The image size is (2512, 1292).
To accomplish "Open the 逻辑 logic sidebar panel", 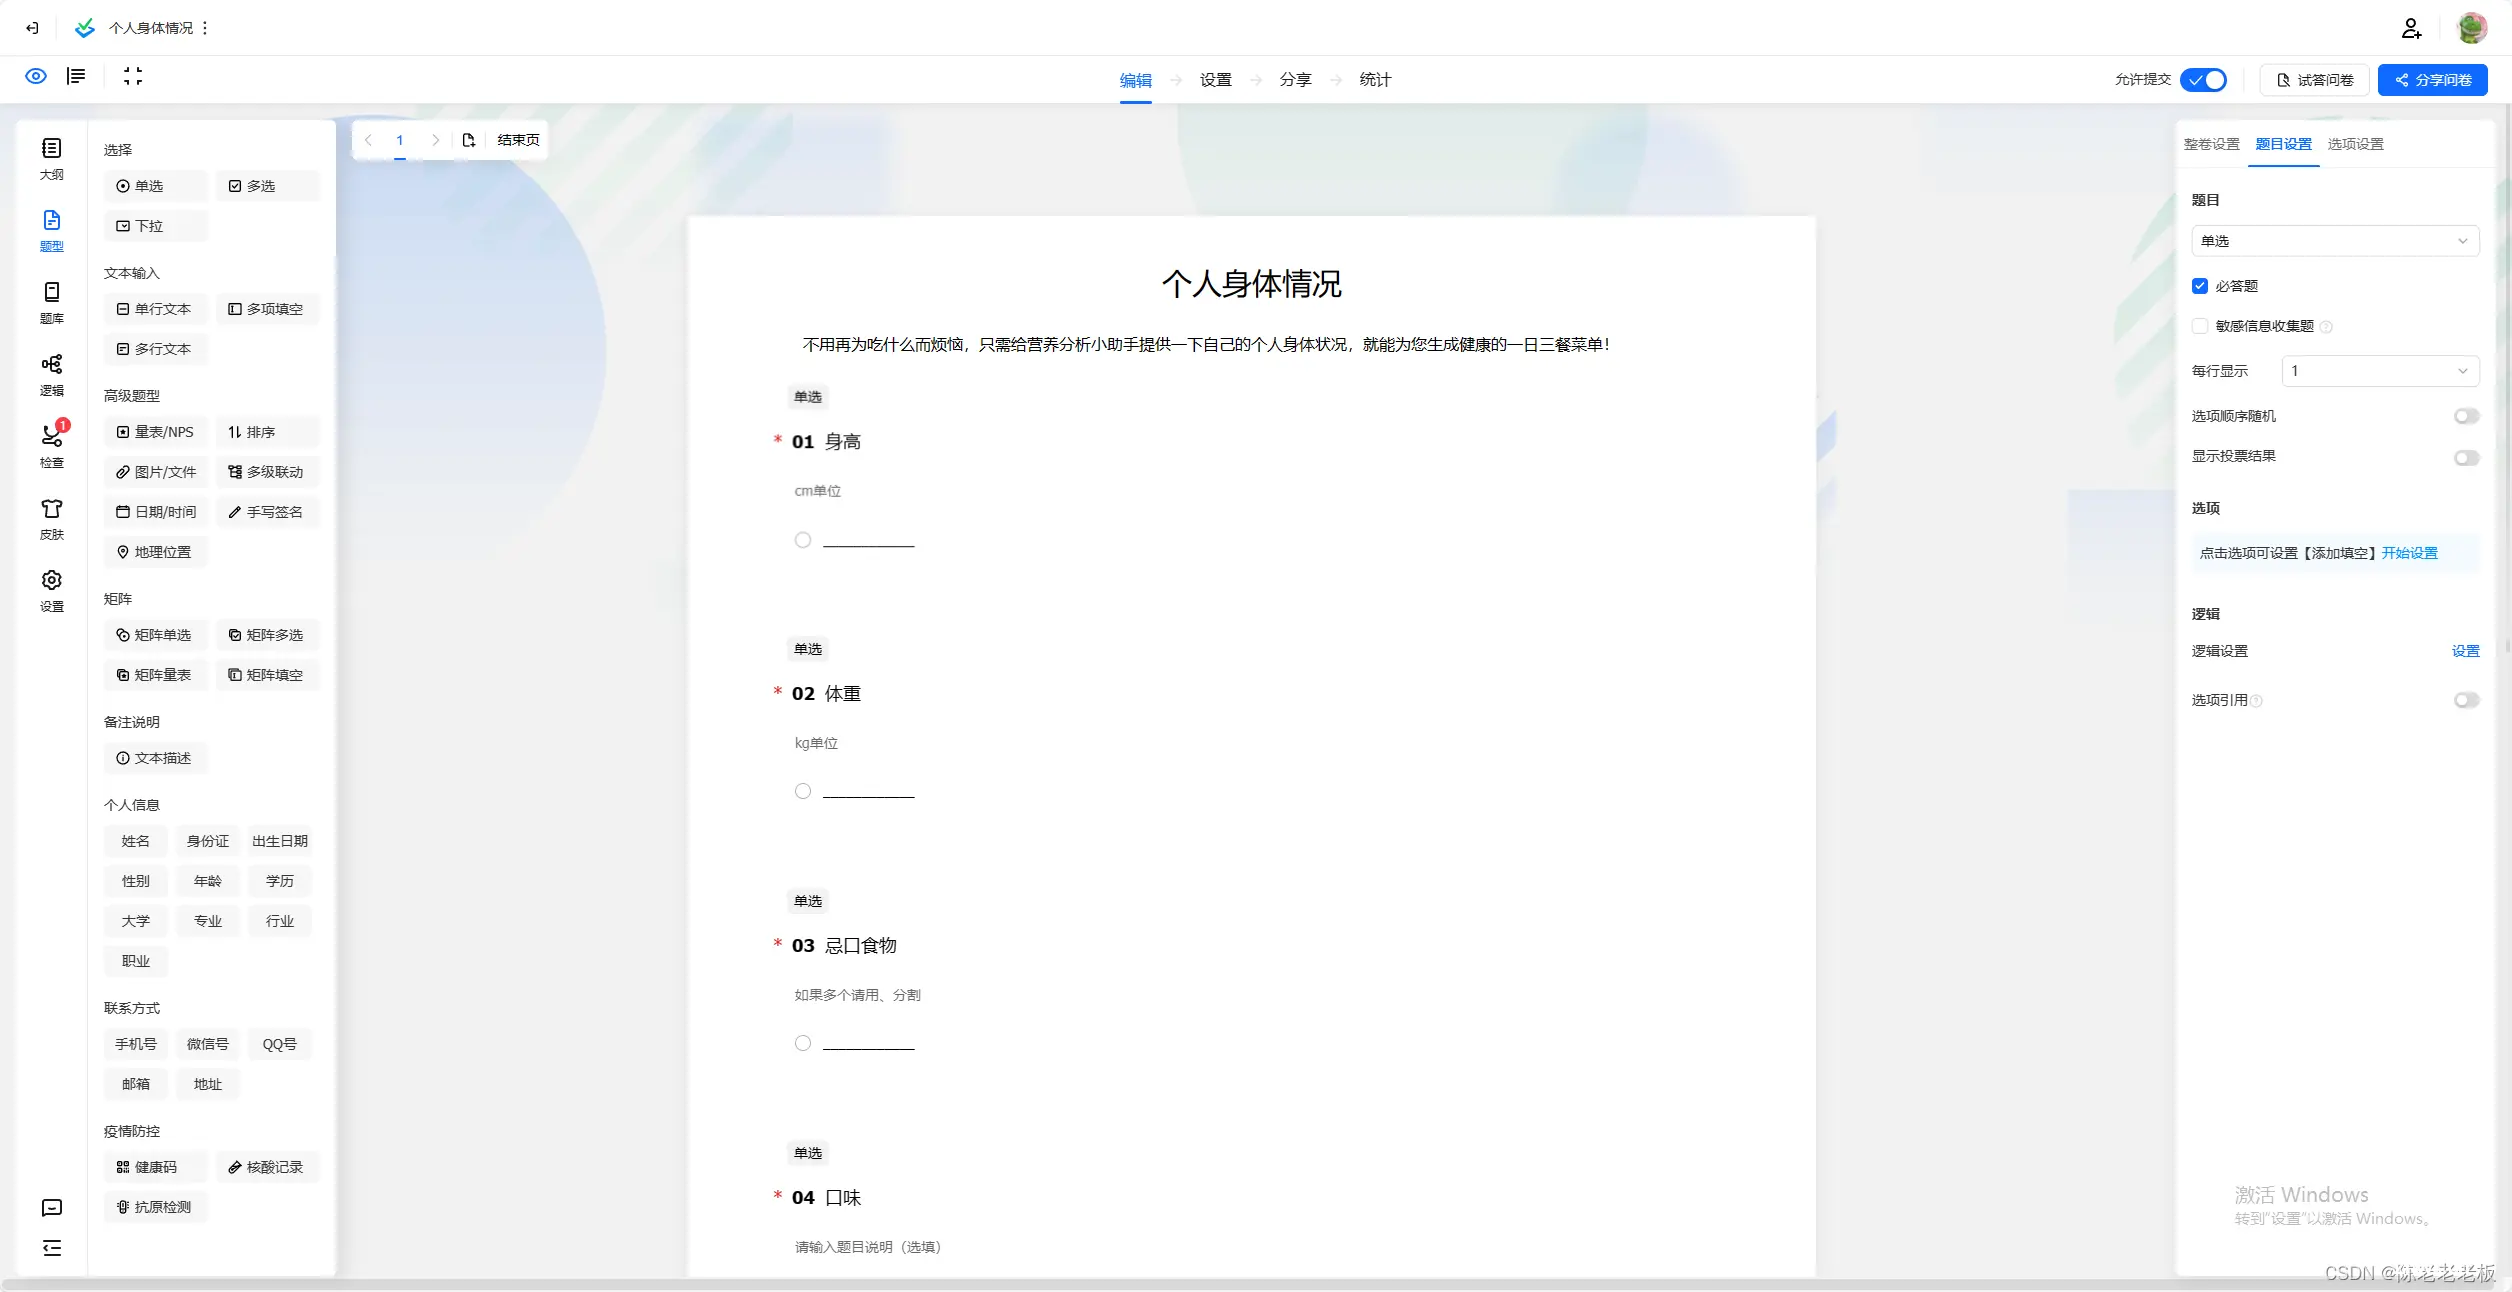I will 52,375.
